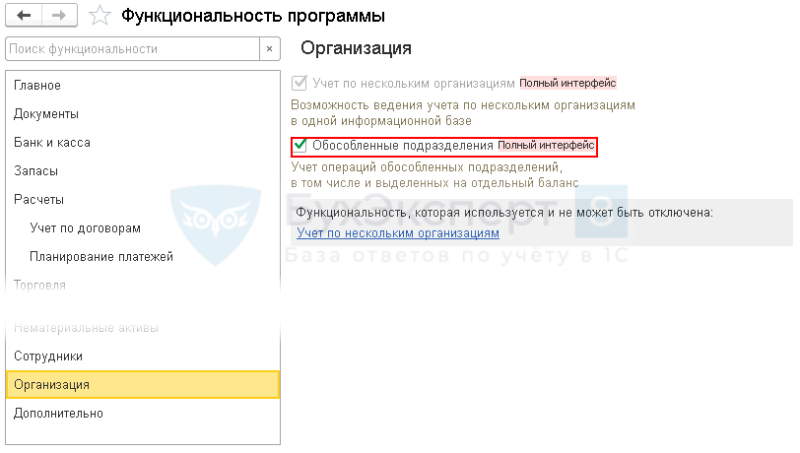This screenshot has width=800, height=453.
Task: Click inside Поиск функциональности search field
Action: click(x=133, y=49)
